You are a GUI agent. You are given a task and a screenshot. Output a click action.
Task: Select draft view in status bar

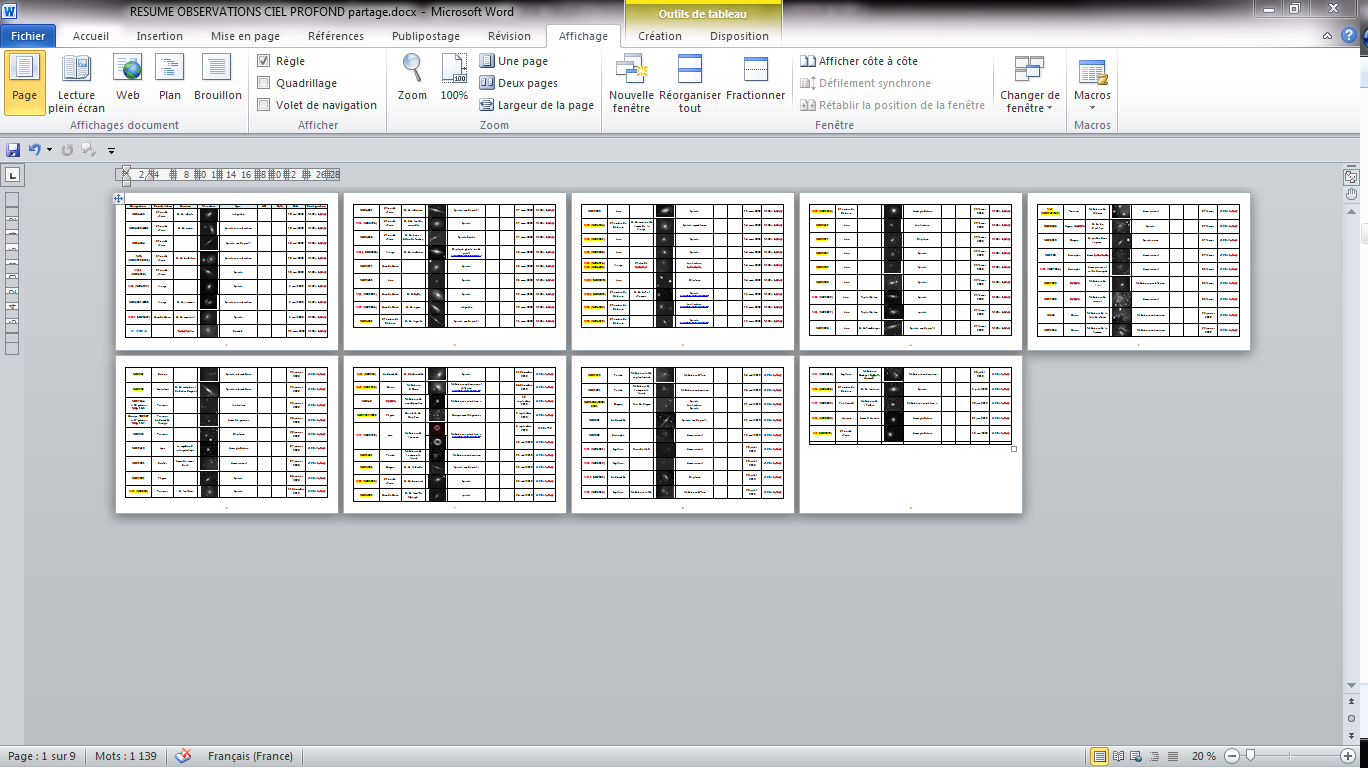(1172, 756)
